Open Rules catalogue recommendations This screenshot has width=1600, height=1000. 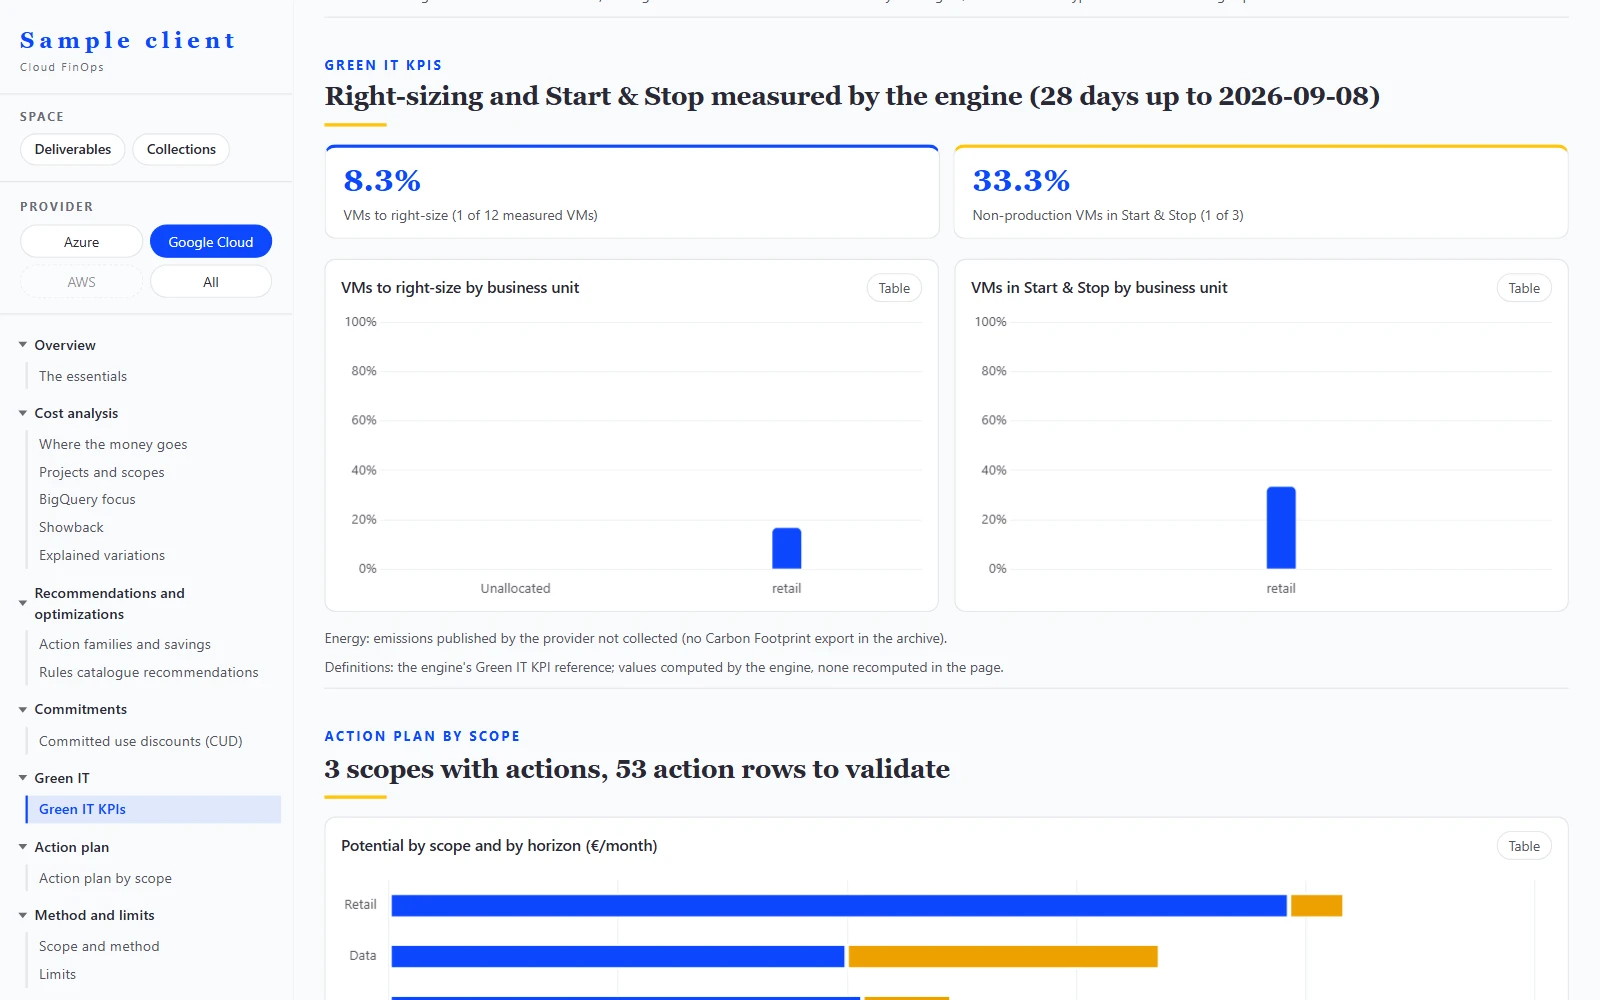(149, 672)
